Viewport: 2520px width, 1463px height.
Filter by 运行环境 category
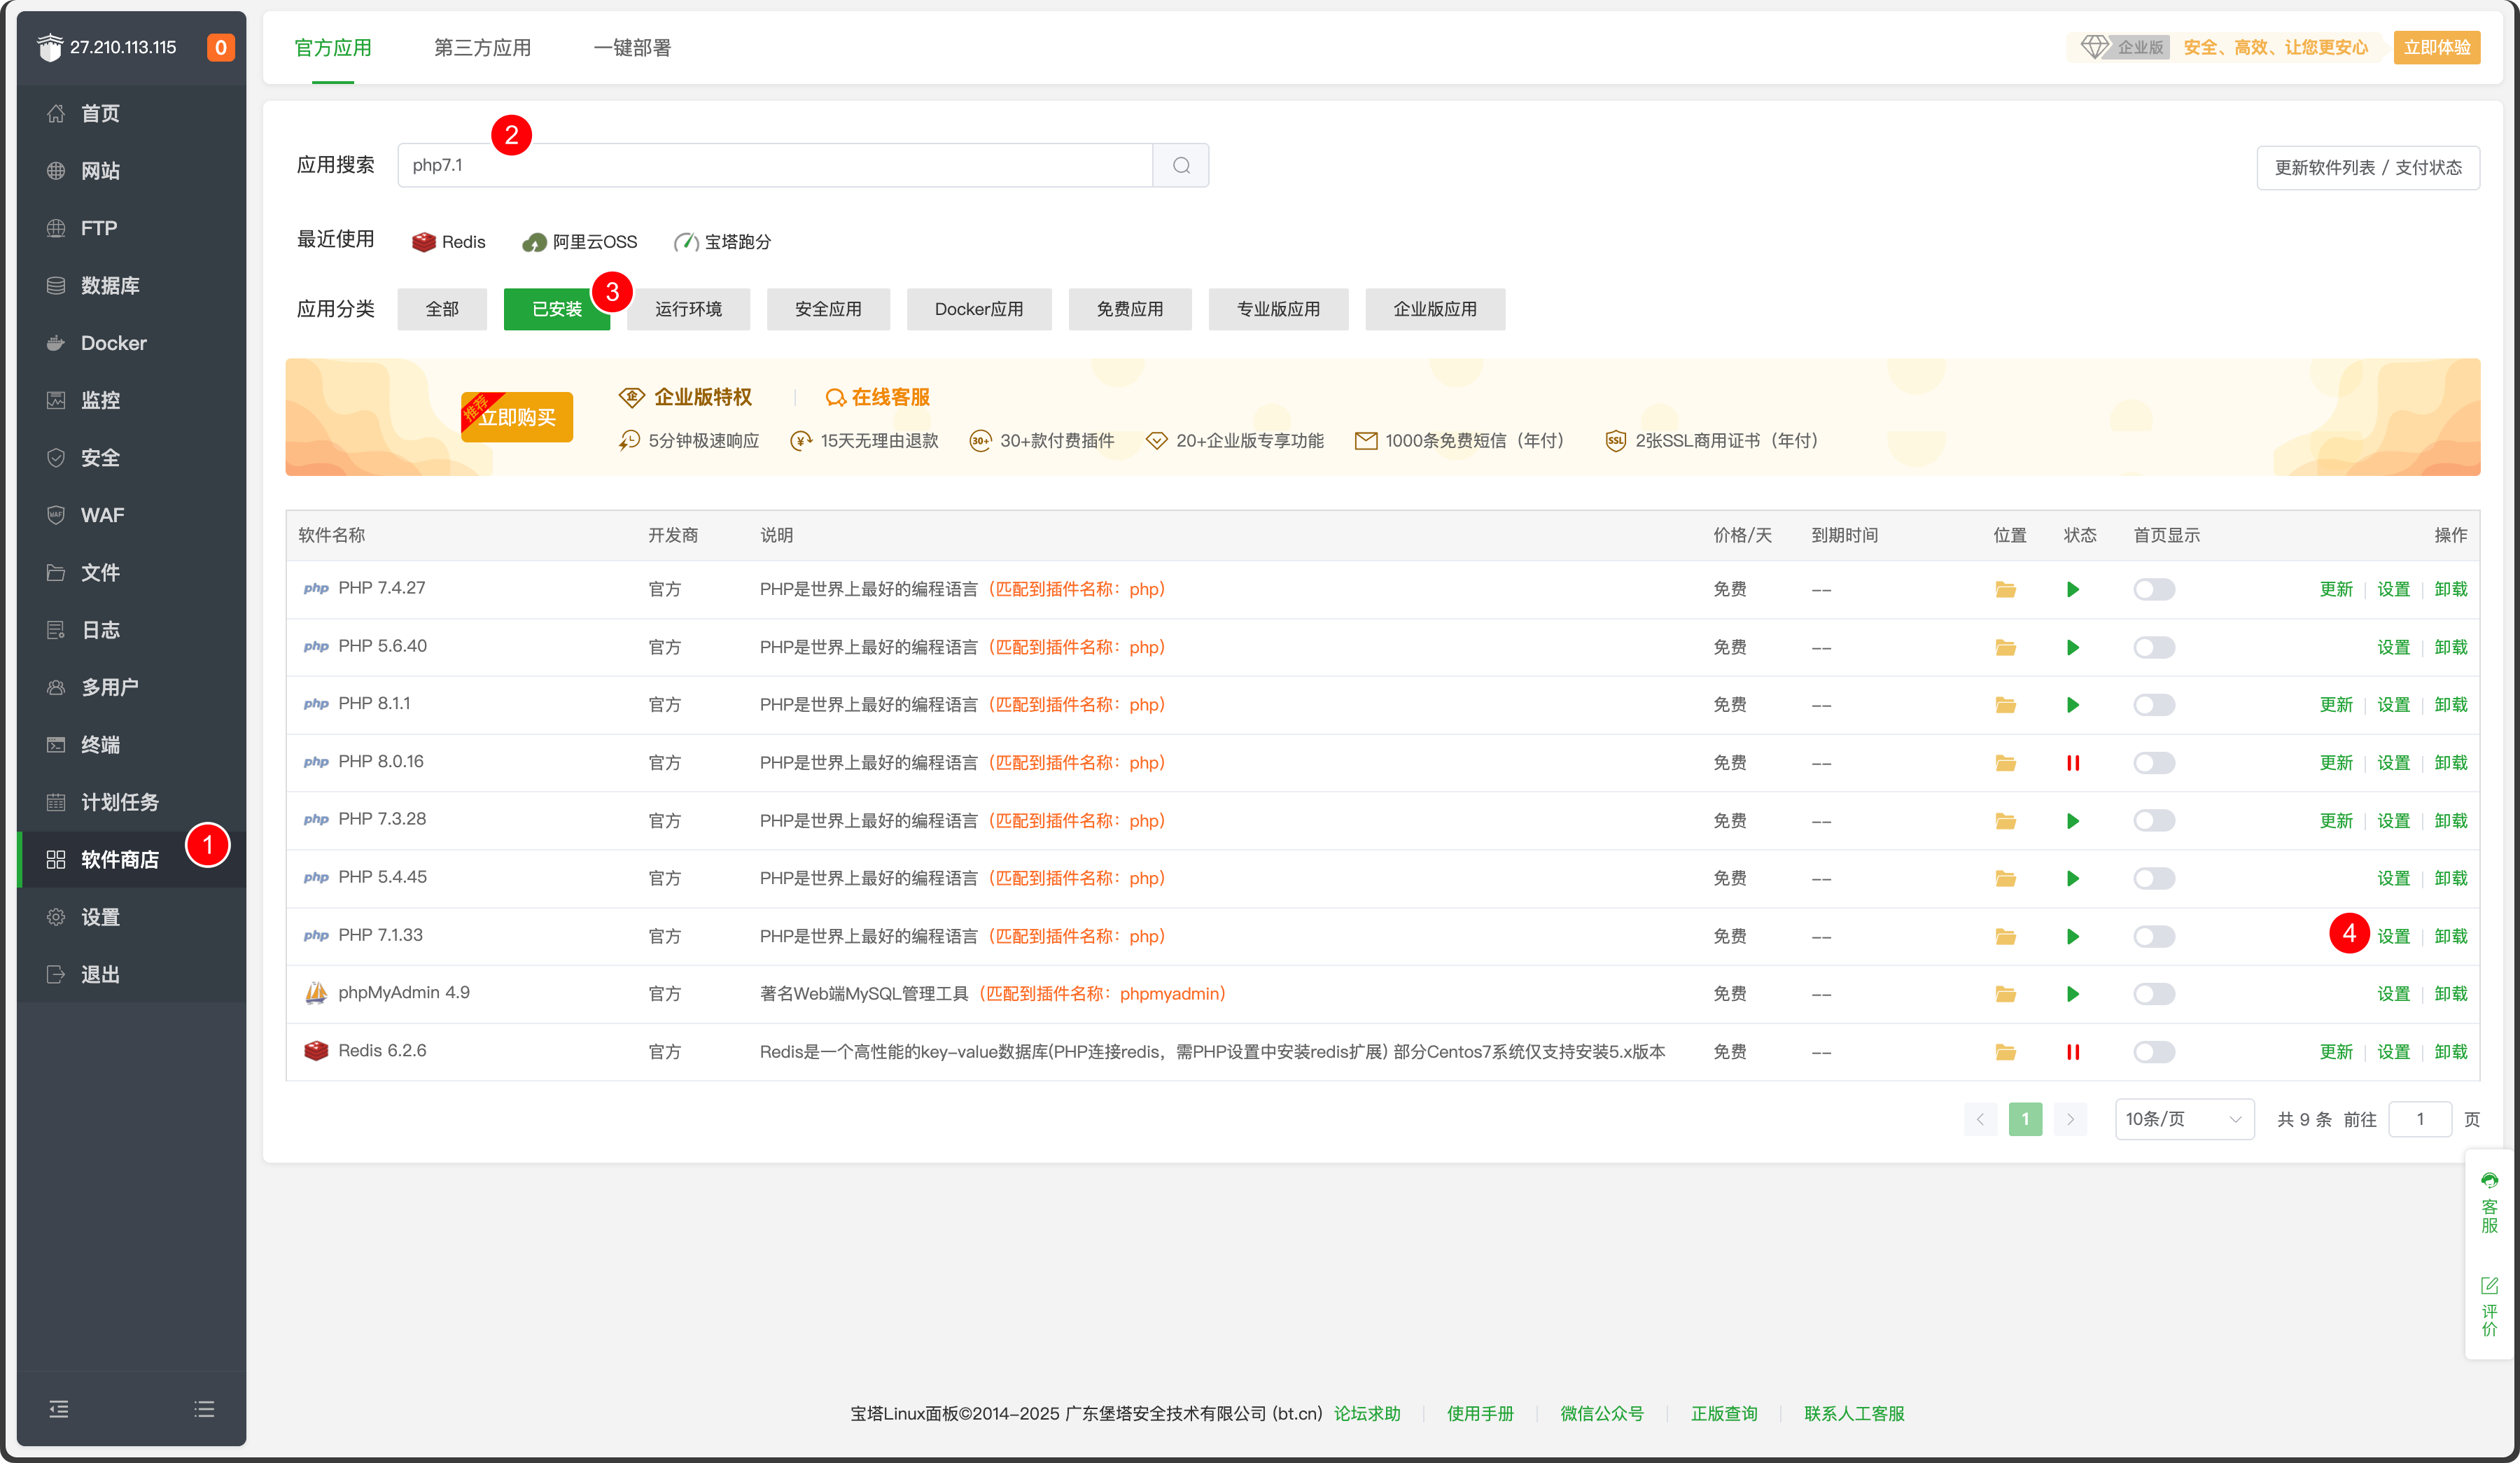[688, 309]
